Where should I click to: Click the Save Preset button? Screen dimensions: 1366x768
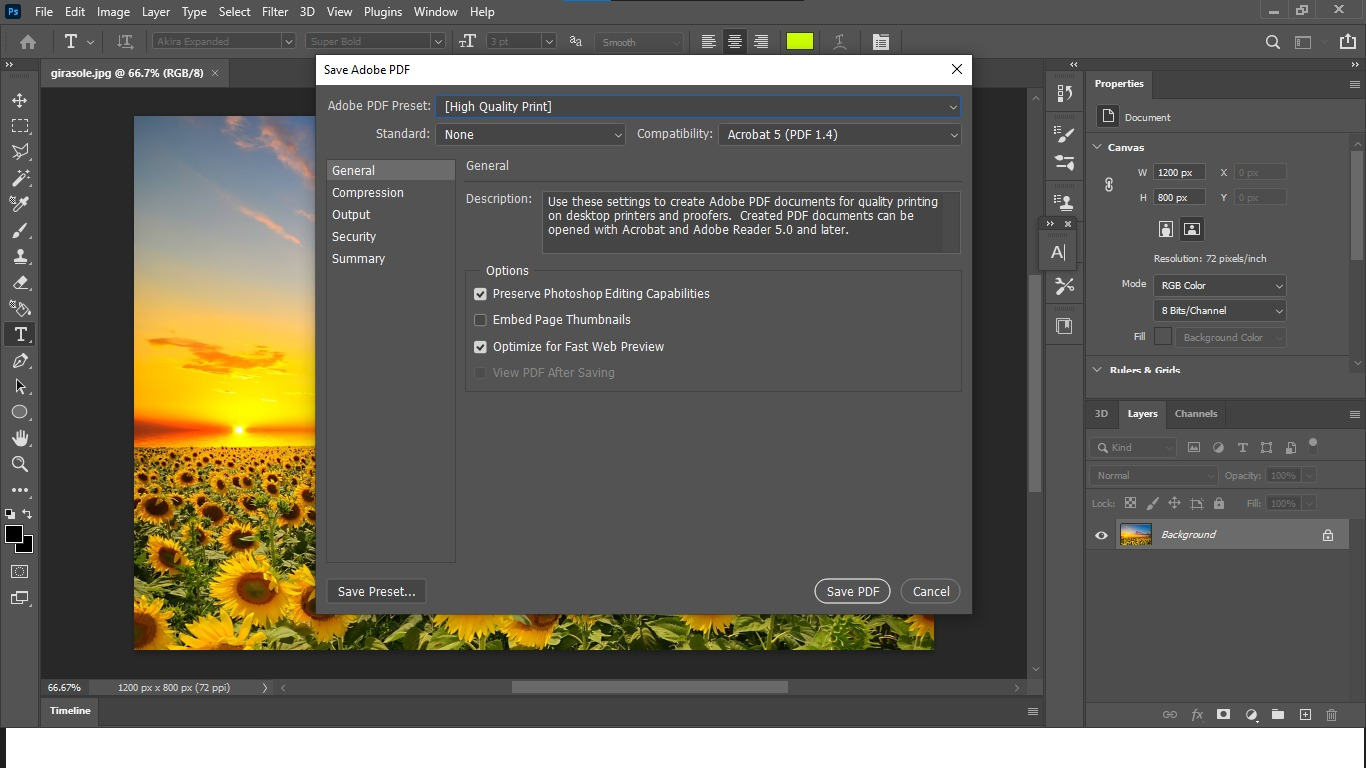pos(376,591)
